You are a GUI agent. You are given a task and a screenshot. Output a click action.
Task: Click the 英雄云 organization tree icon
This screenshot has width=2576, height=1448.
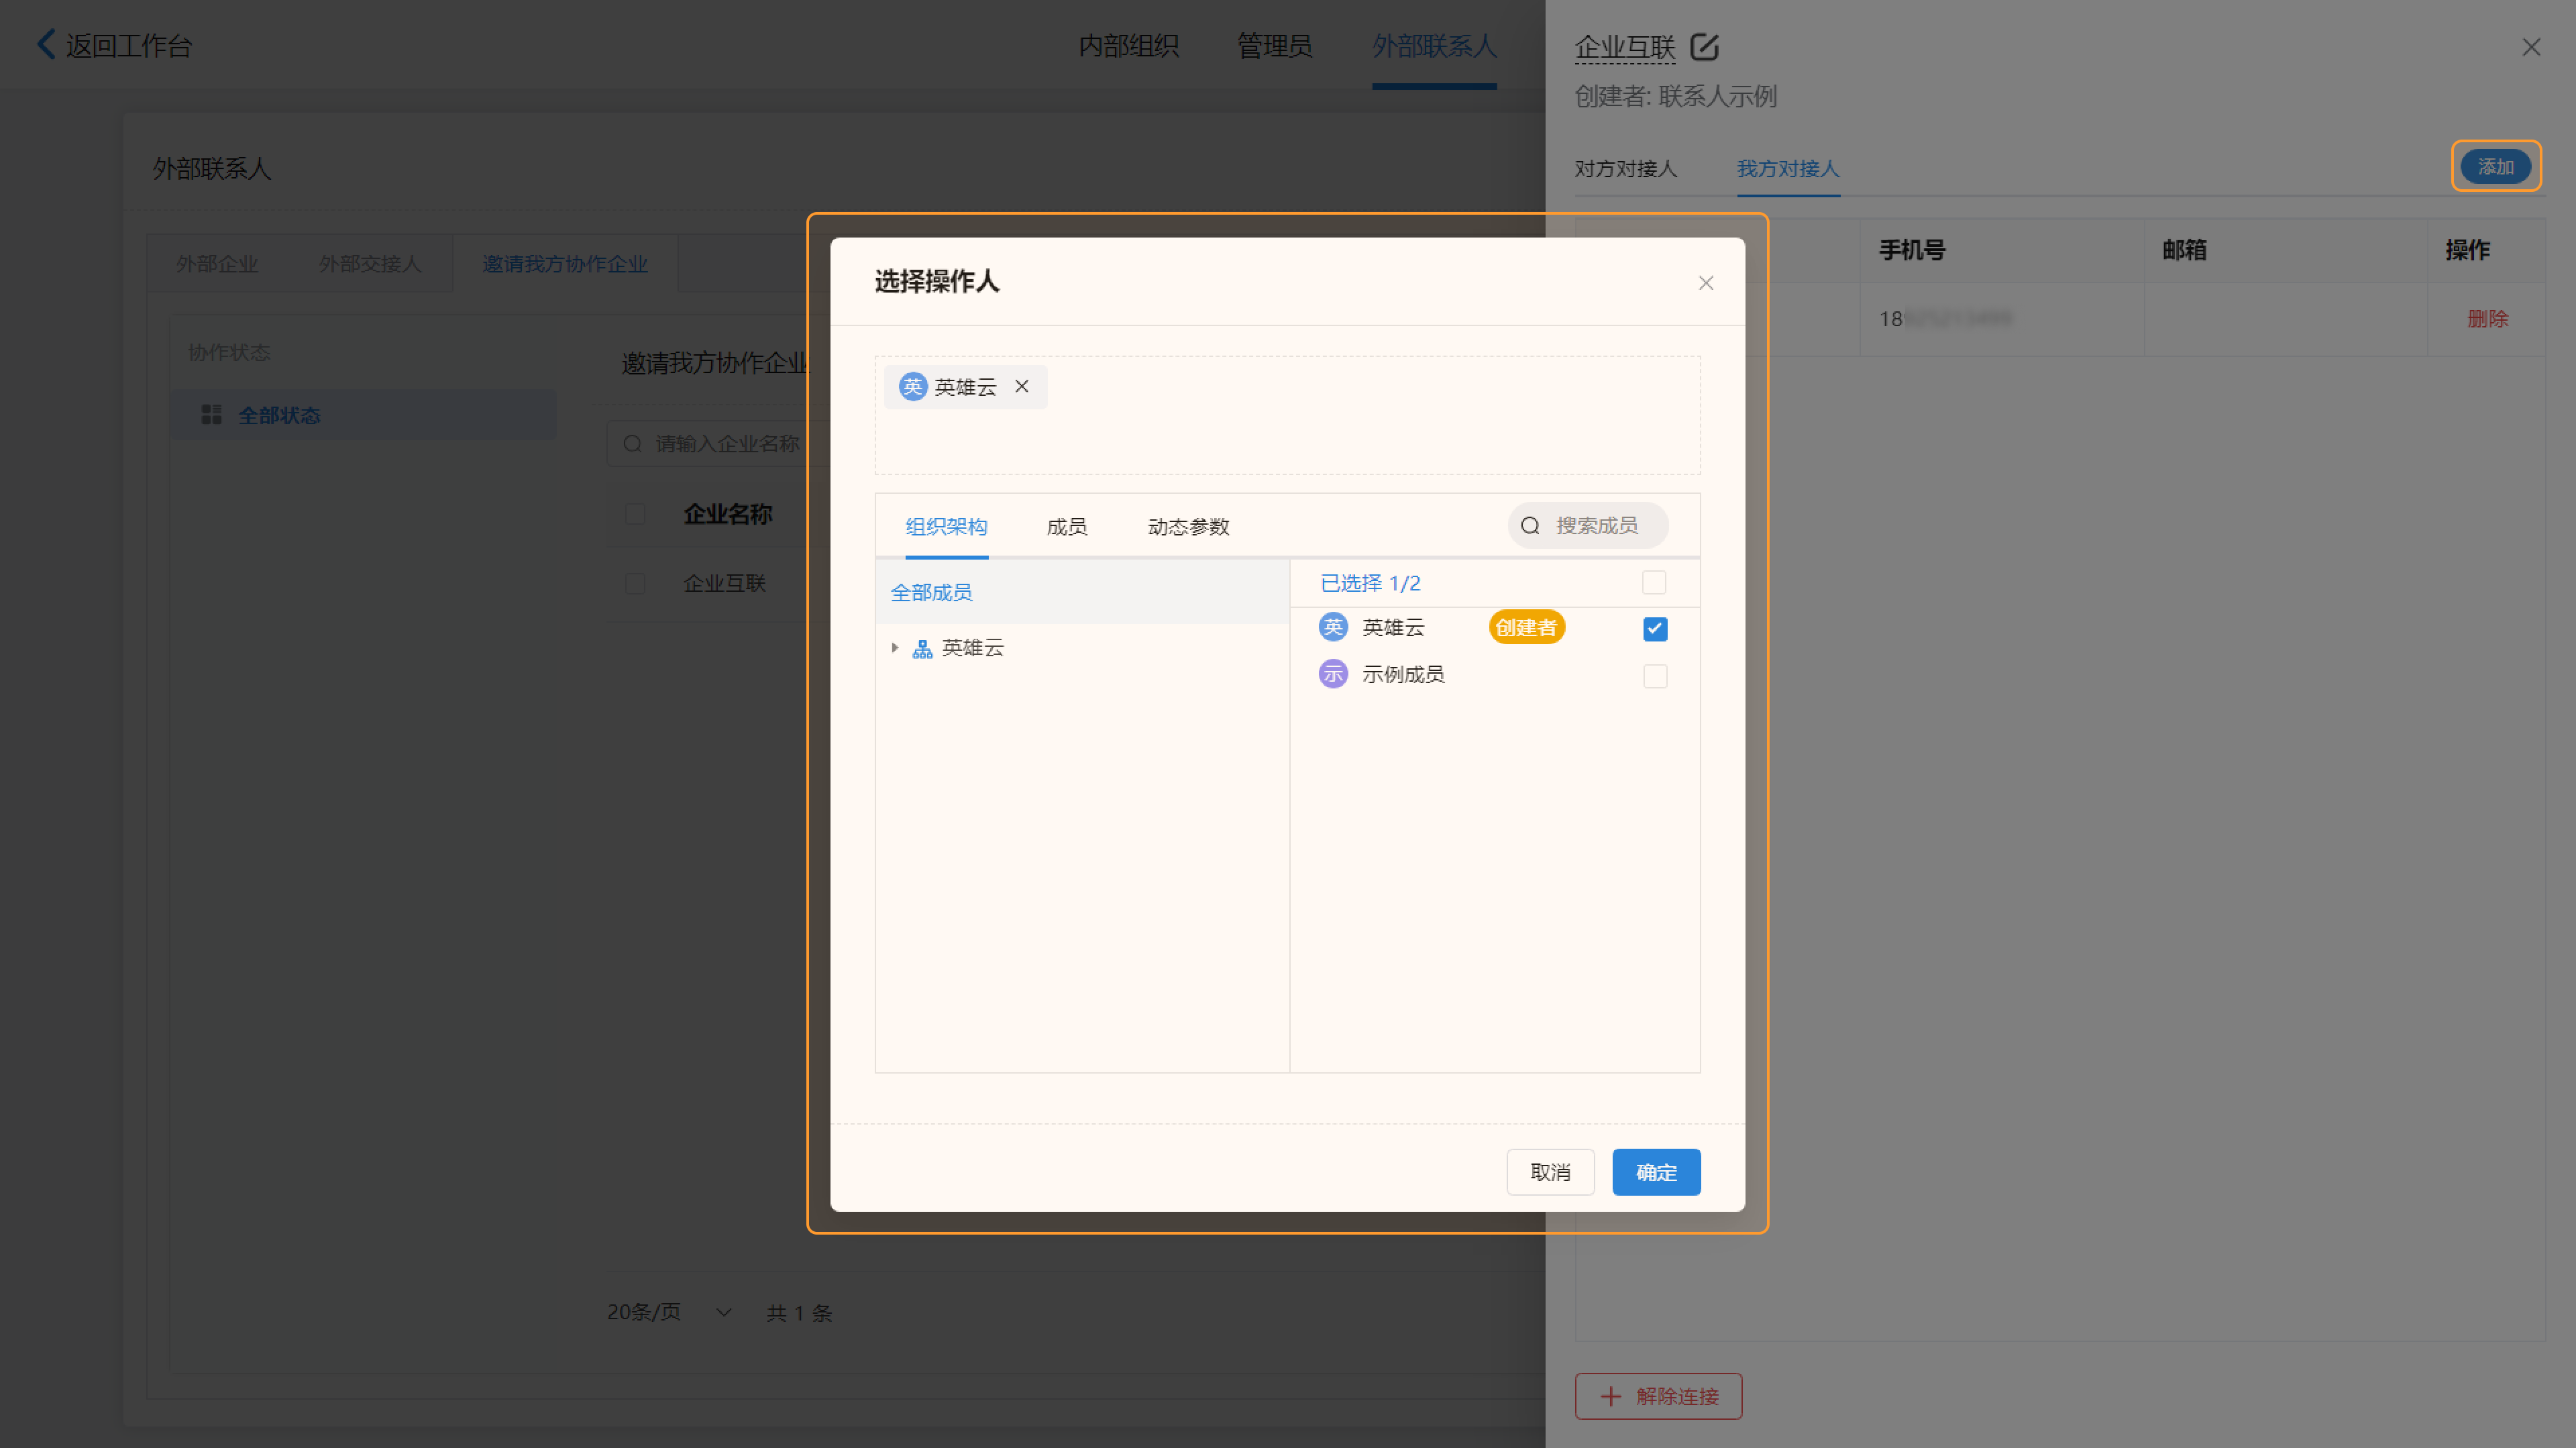click(922, 649)
